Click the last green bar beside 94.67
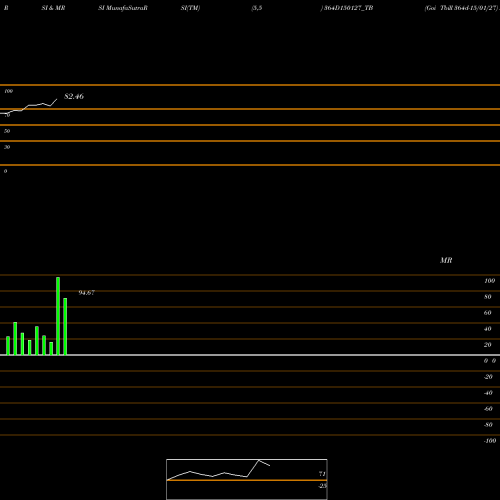The image size is (500, 500). [65, 327]
